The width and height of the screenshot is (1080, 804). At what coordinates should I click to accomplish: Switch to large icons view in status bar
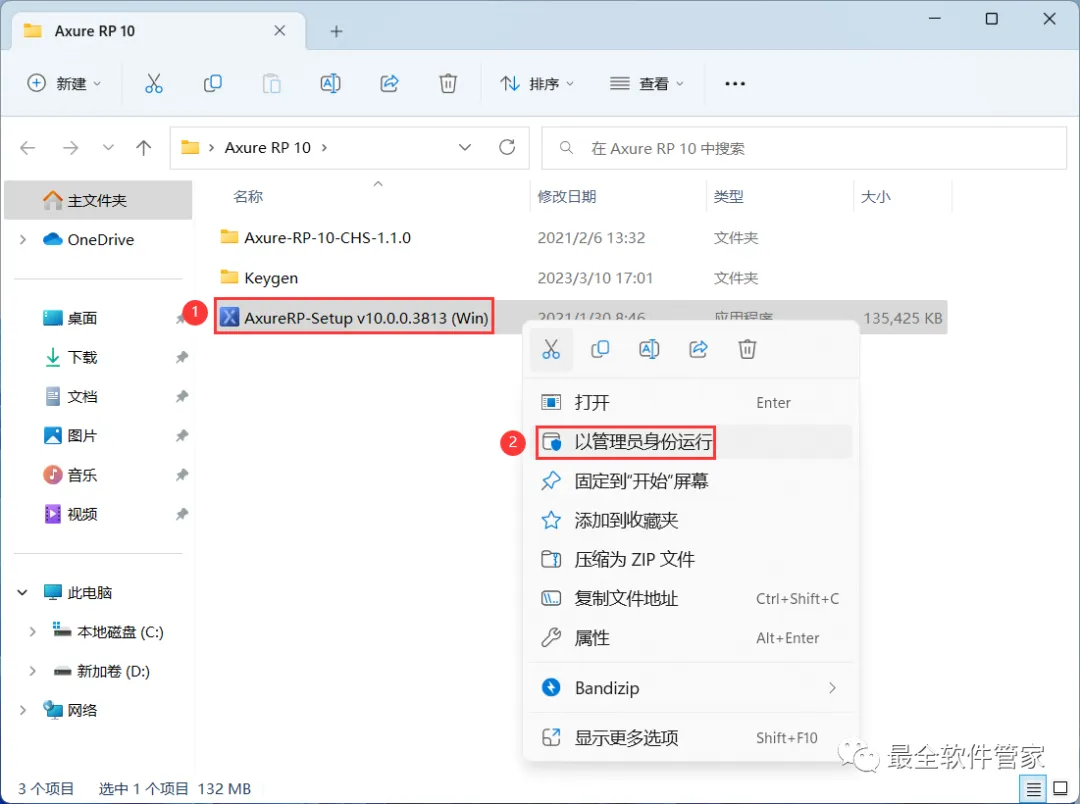[x=1061, y=789]
